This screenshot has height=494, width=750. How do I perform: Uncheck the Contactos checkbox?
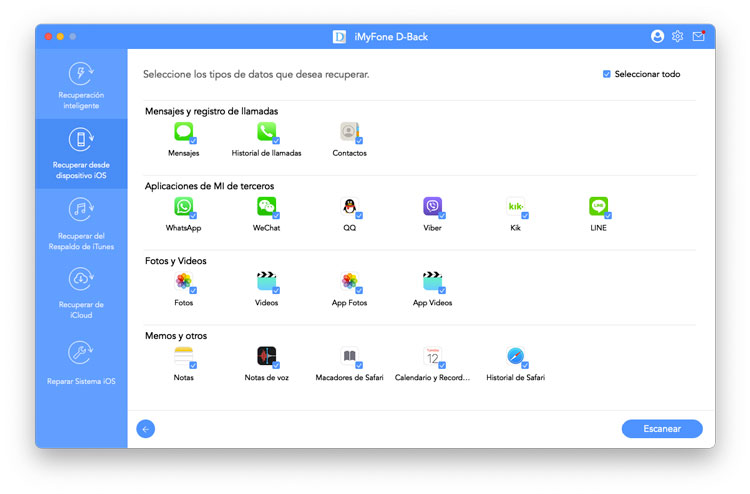click(359, 141)
